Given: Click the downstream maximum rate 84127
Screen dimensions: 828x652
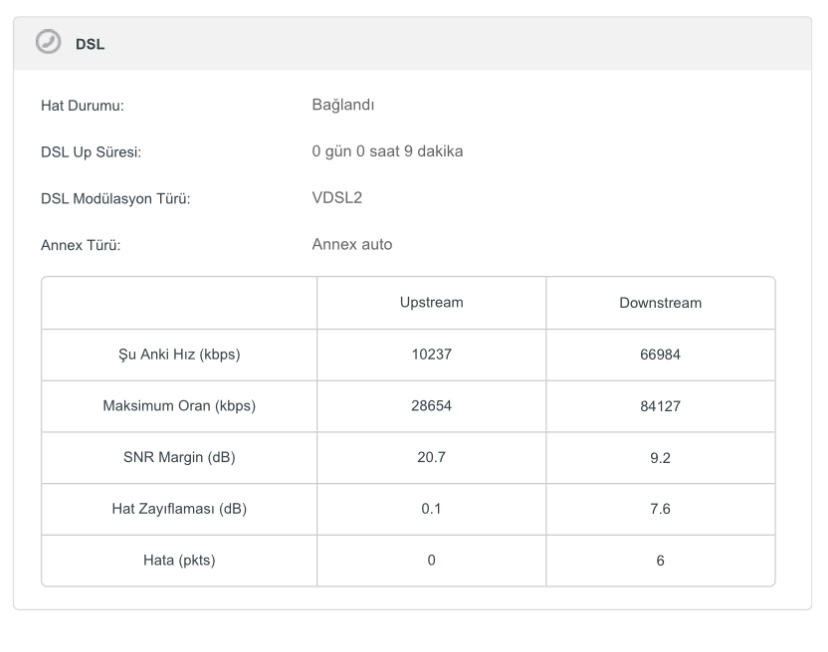Looking at the screenshot, I should (x=660, y=406).
